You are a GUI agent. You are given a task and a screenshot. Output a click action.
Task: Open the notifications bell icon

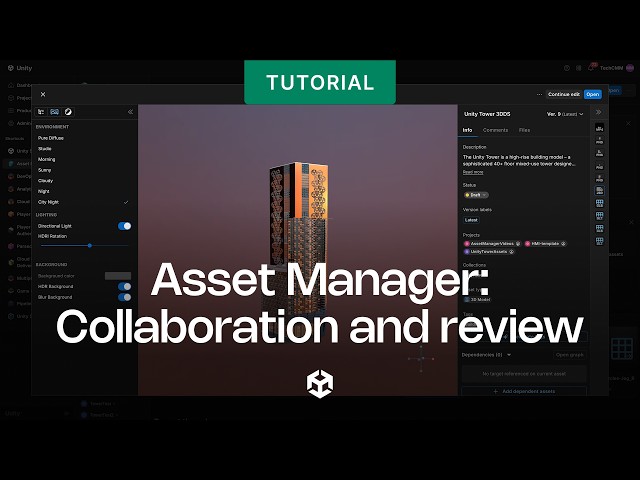(x=591, y=68)
